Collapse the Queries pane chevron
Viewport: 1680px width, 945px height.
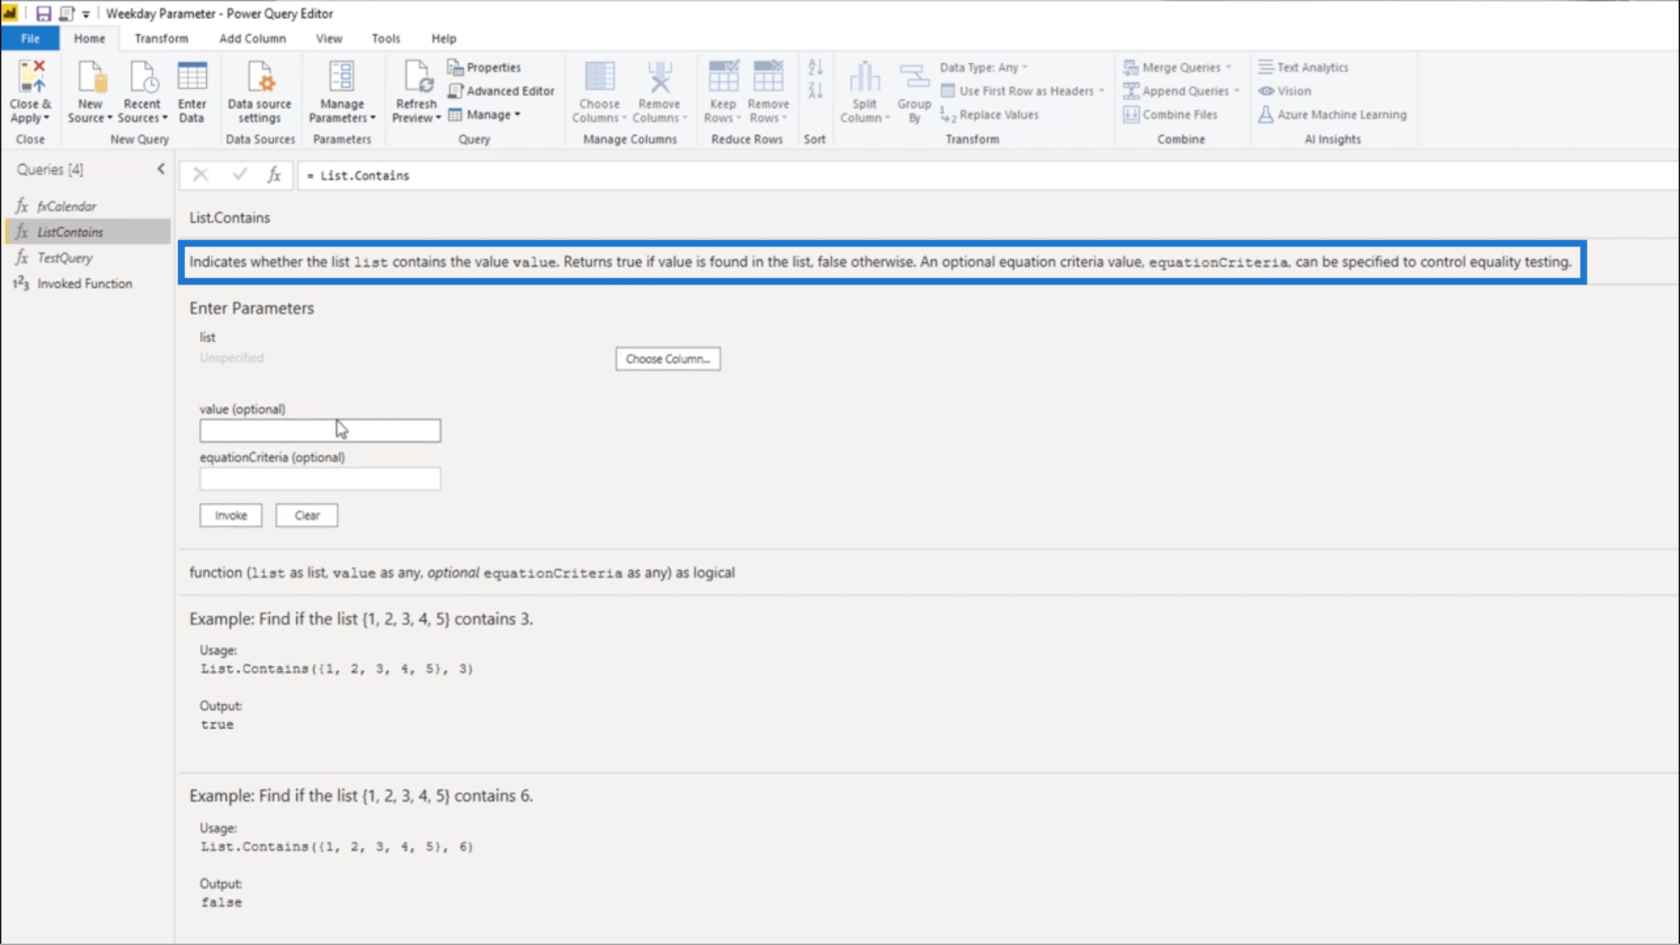coord(161,169)
